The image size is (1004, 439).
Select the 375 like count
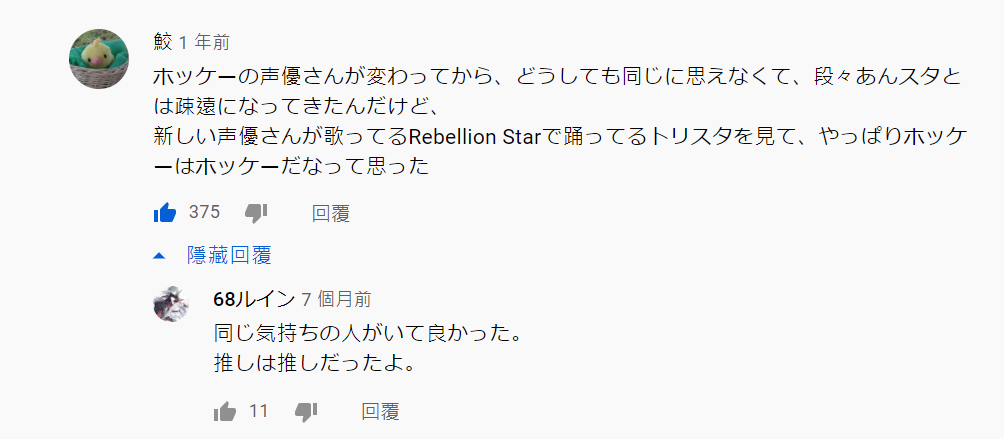coord(204,212)
